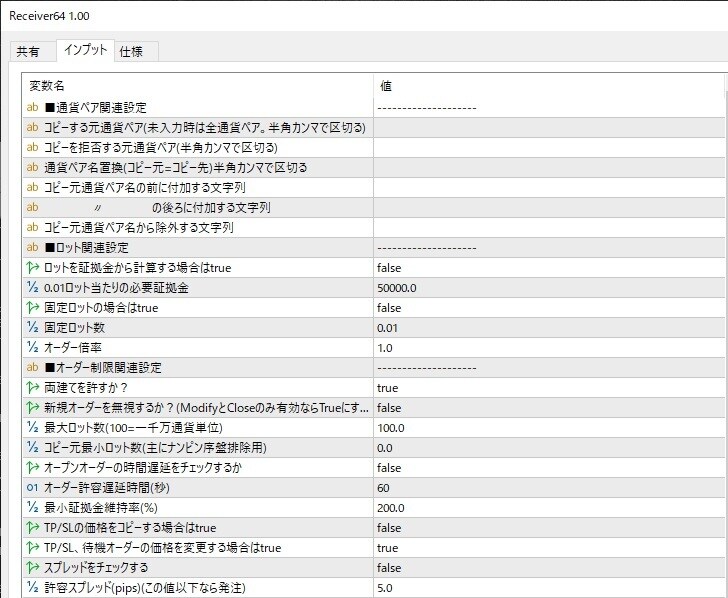Select the オーダー倍率 variable name

[73, 348]
